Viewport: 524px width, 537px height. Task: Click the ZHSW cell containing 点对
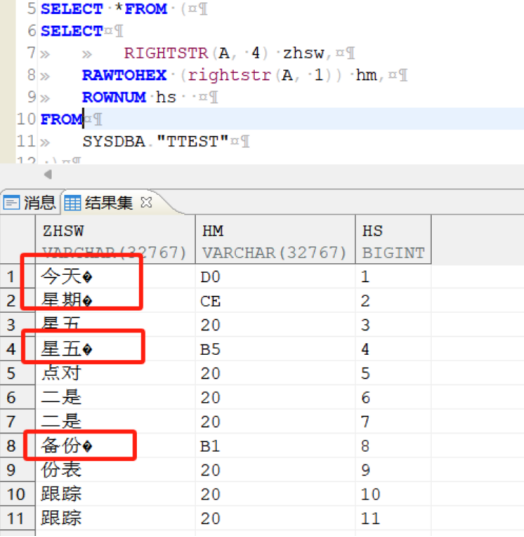[115, 373]
